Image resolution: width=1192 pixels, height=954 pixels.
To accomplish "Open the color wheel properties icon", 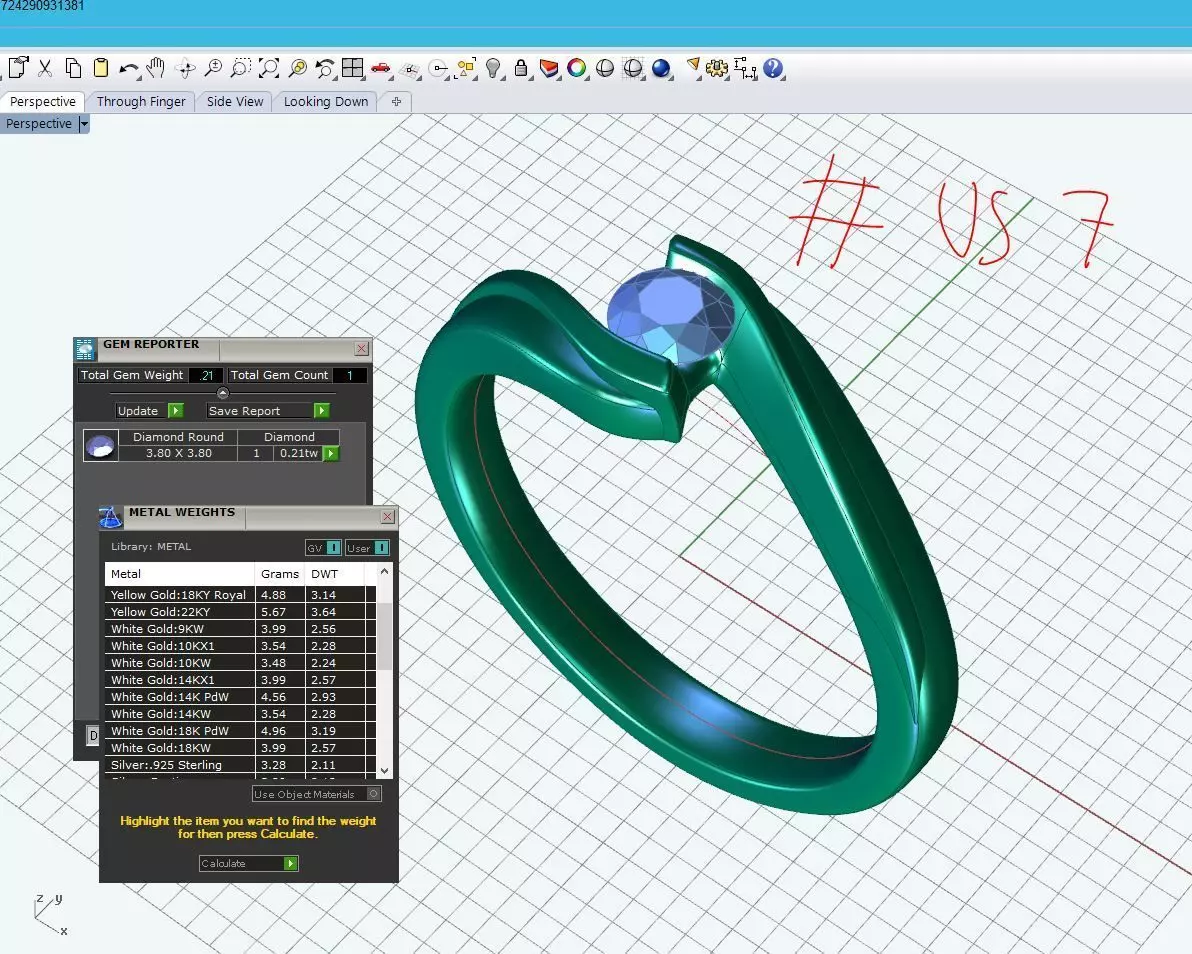I will (576, 68).
